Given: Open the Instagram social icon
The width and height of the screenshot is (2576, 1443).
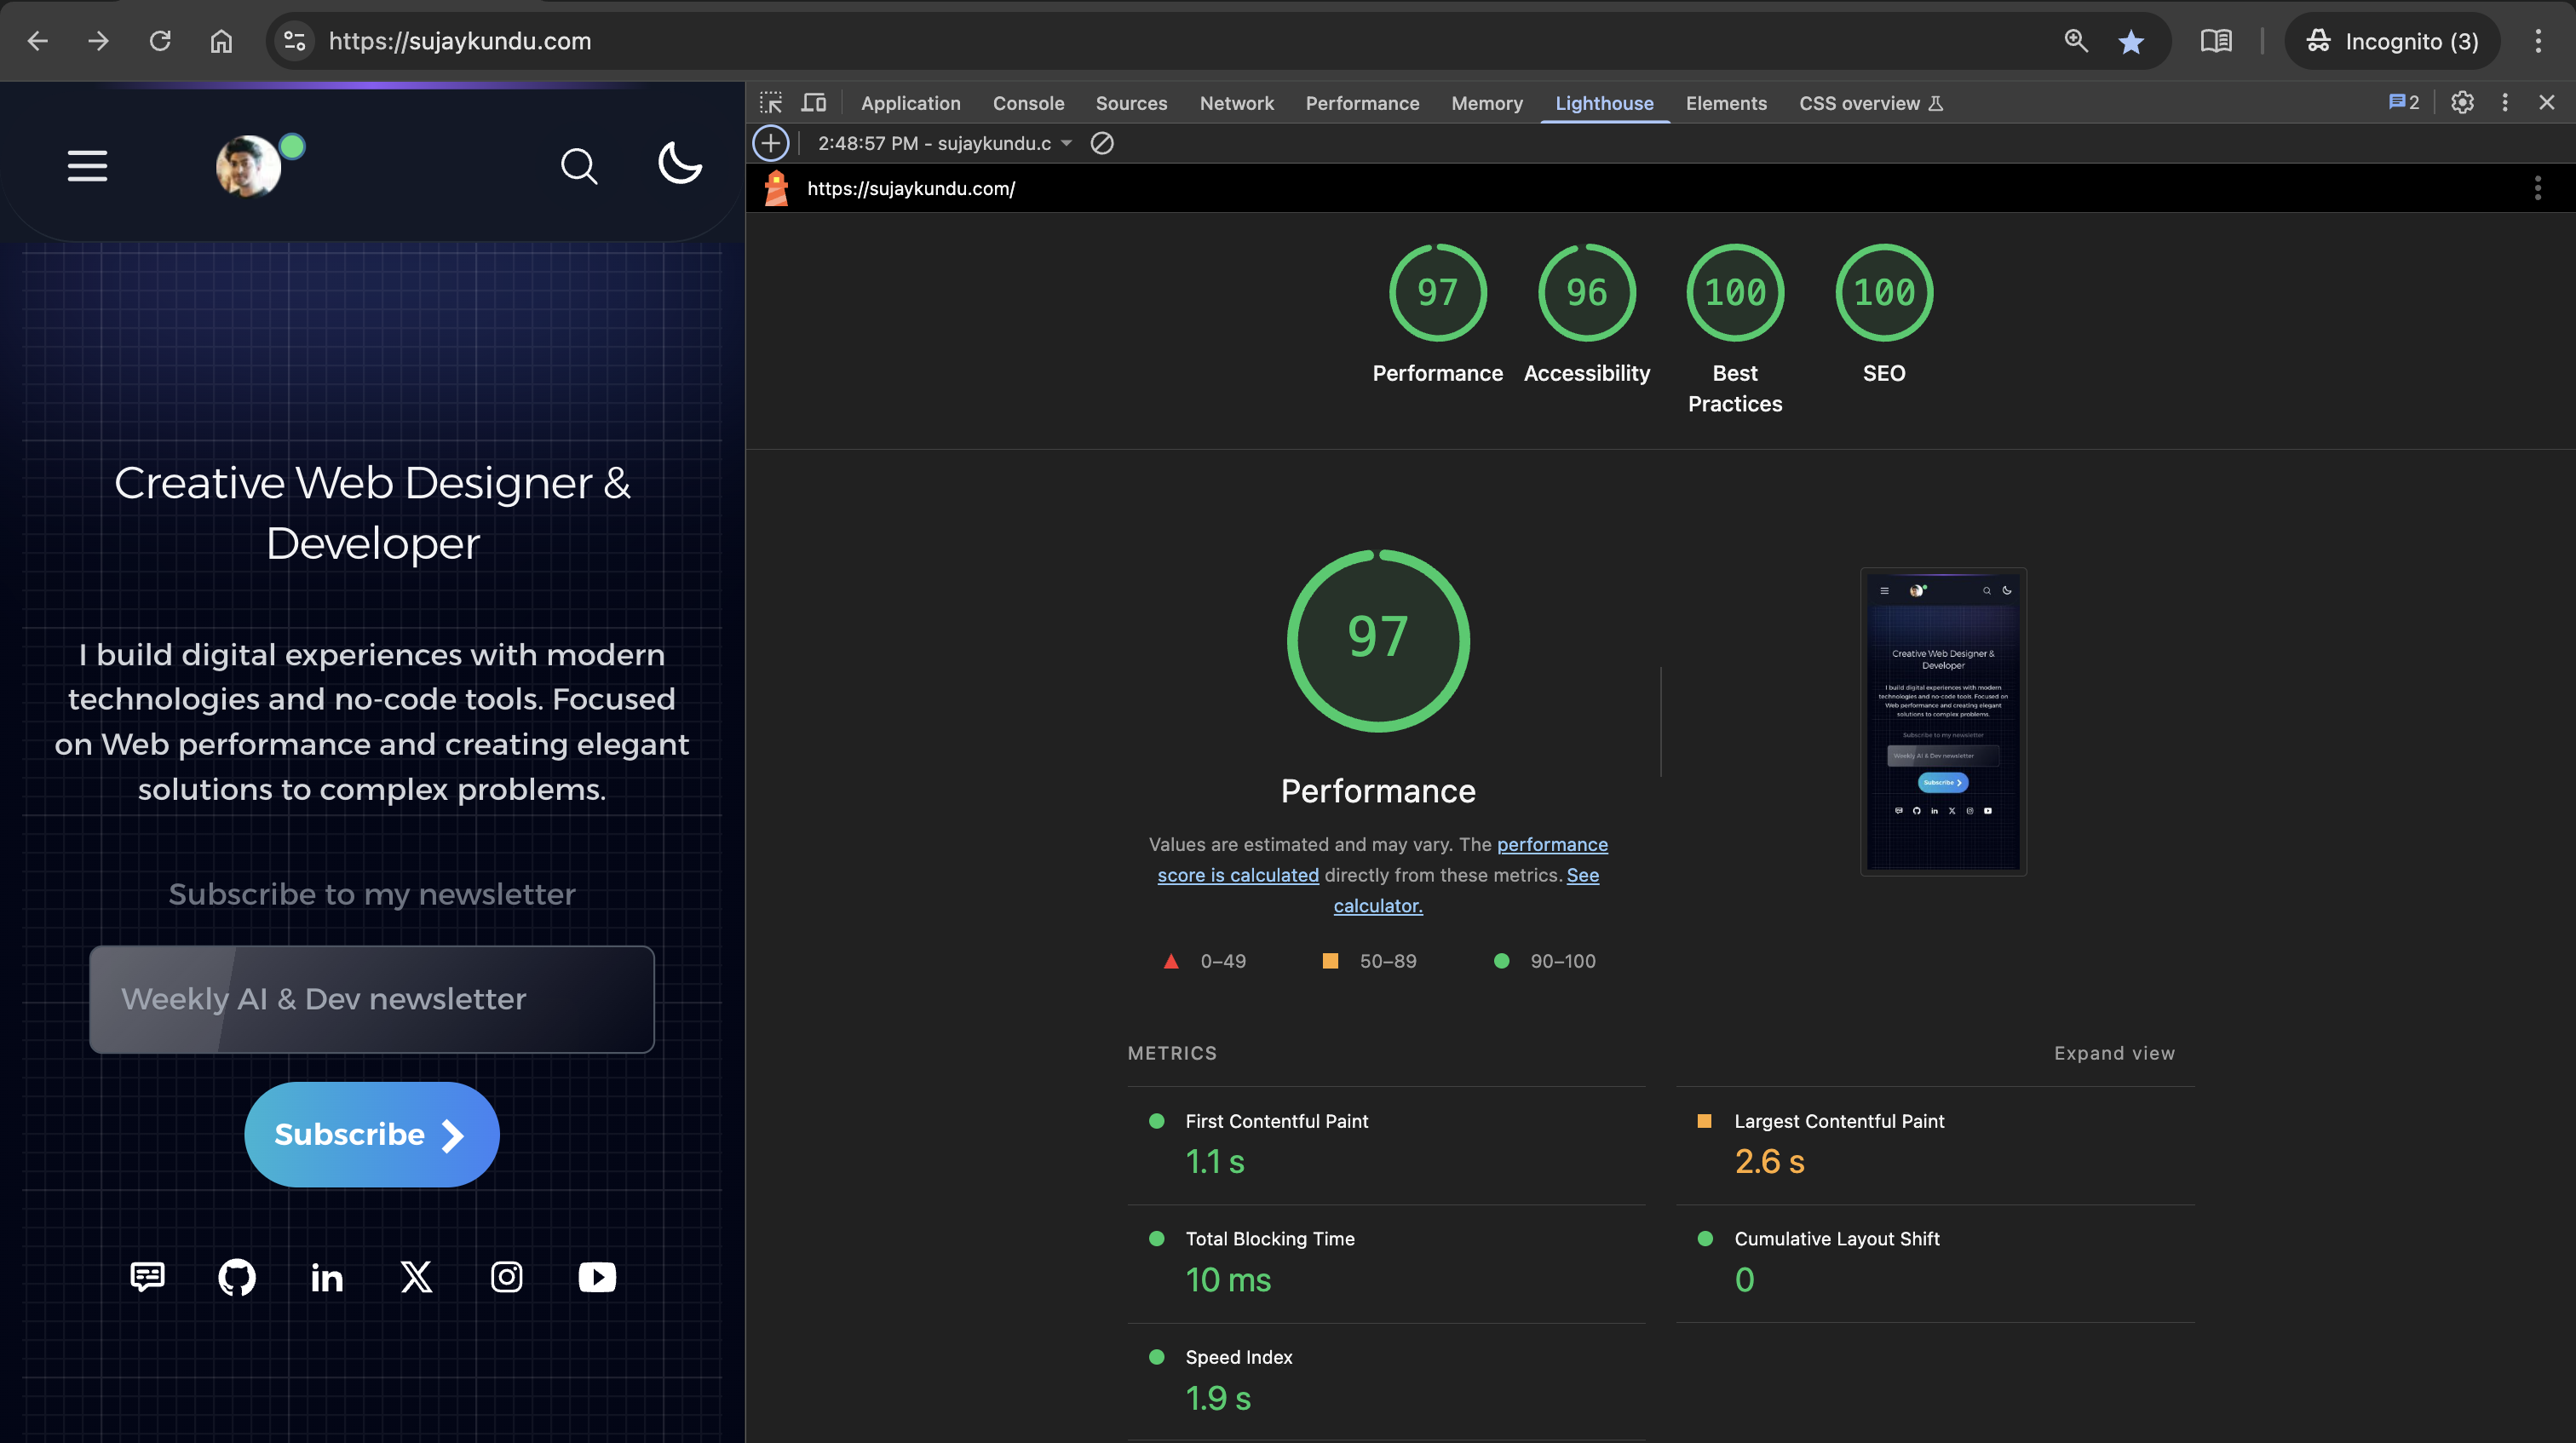Looking at the screenshot, I should pos(507,1277).
